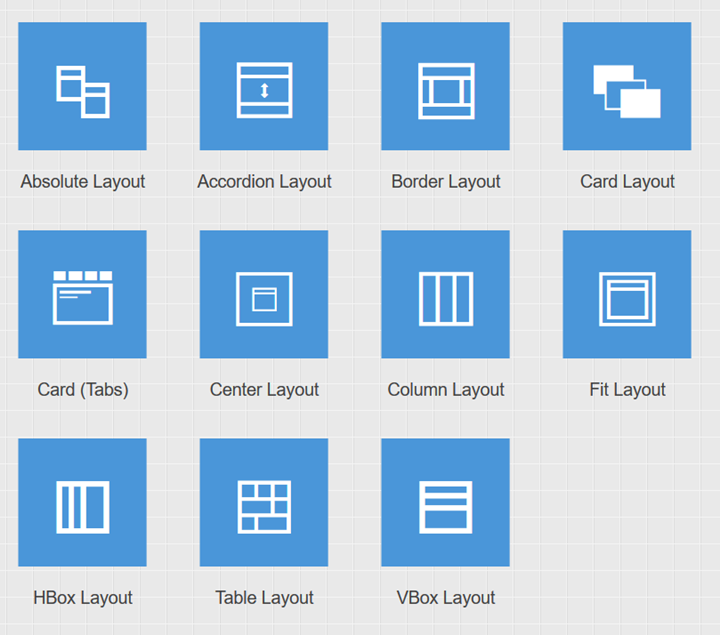
Task: Click the 'Border Layout' text label
Action: (445, 182)
